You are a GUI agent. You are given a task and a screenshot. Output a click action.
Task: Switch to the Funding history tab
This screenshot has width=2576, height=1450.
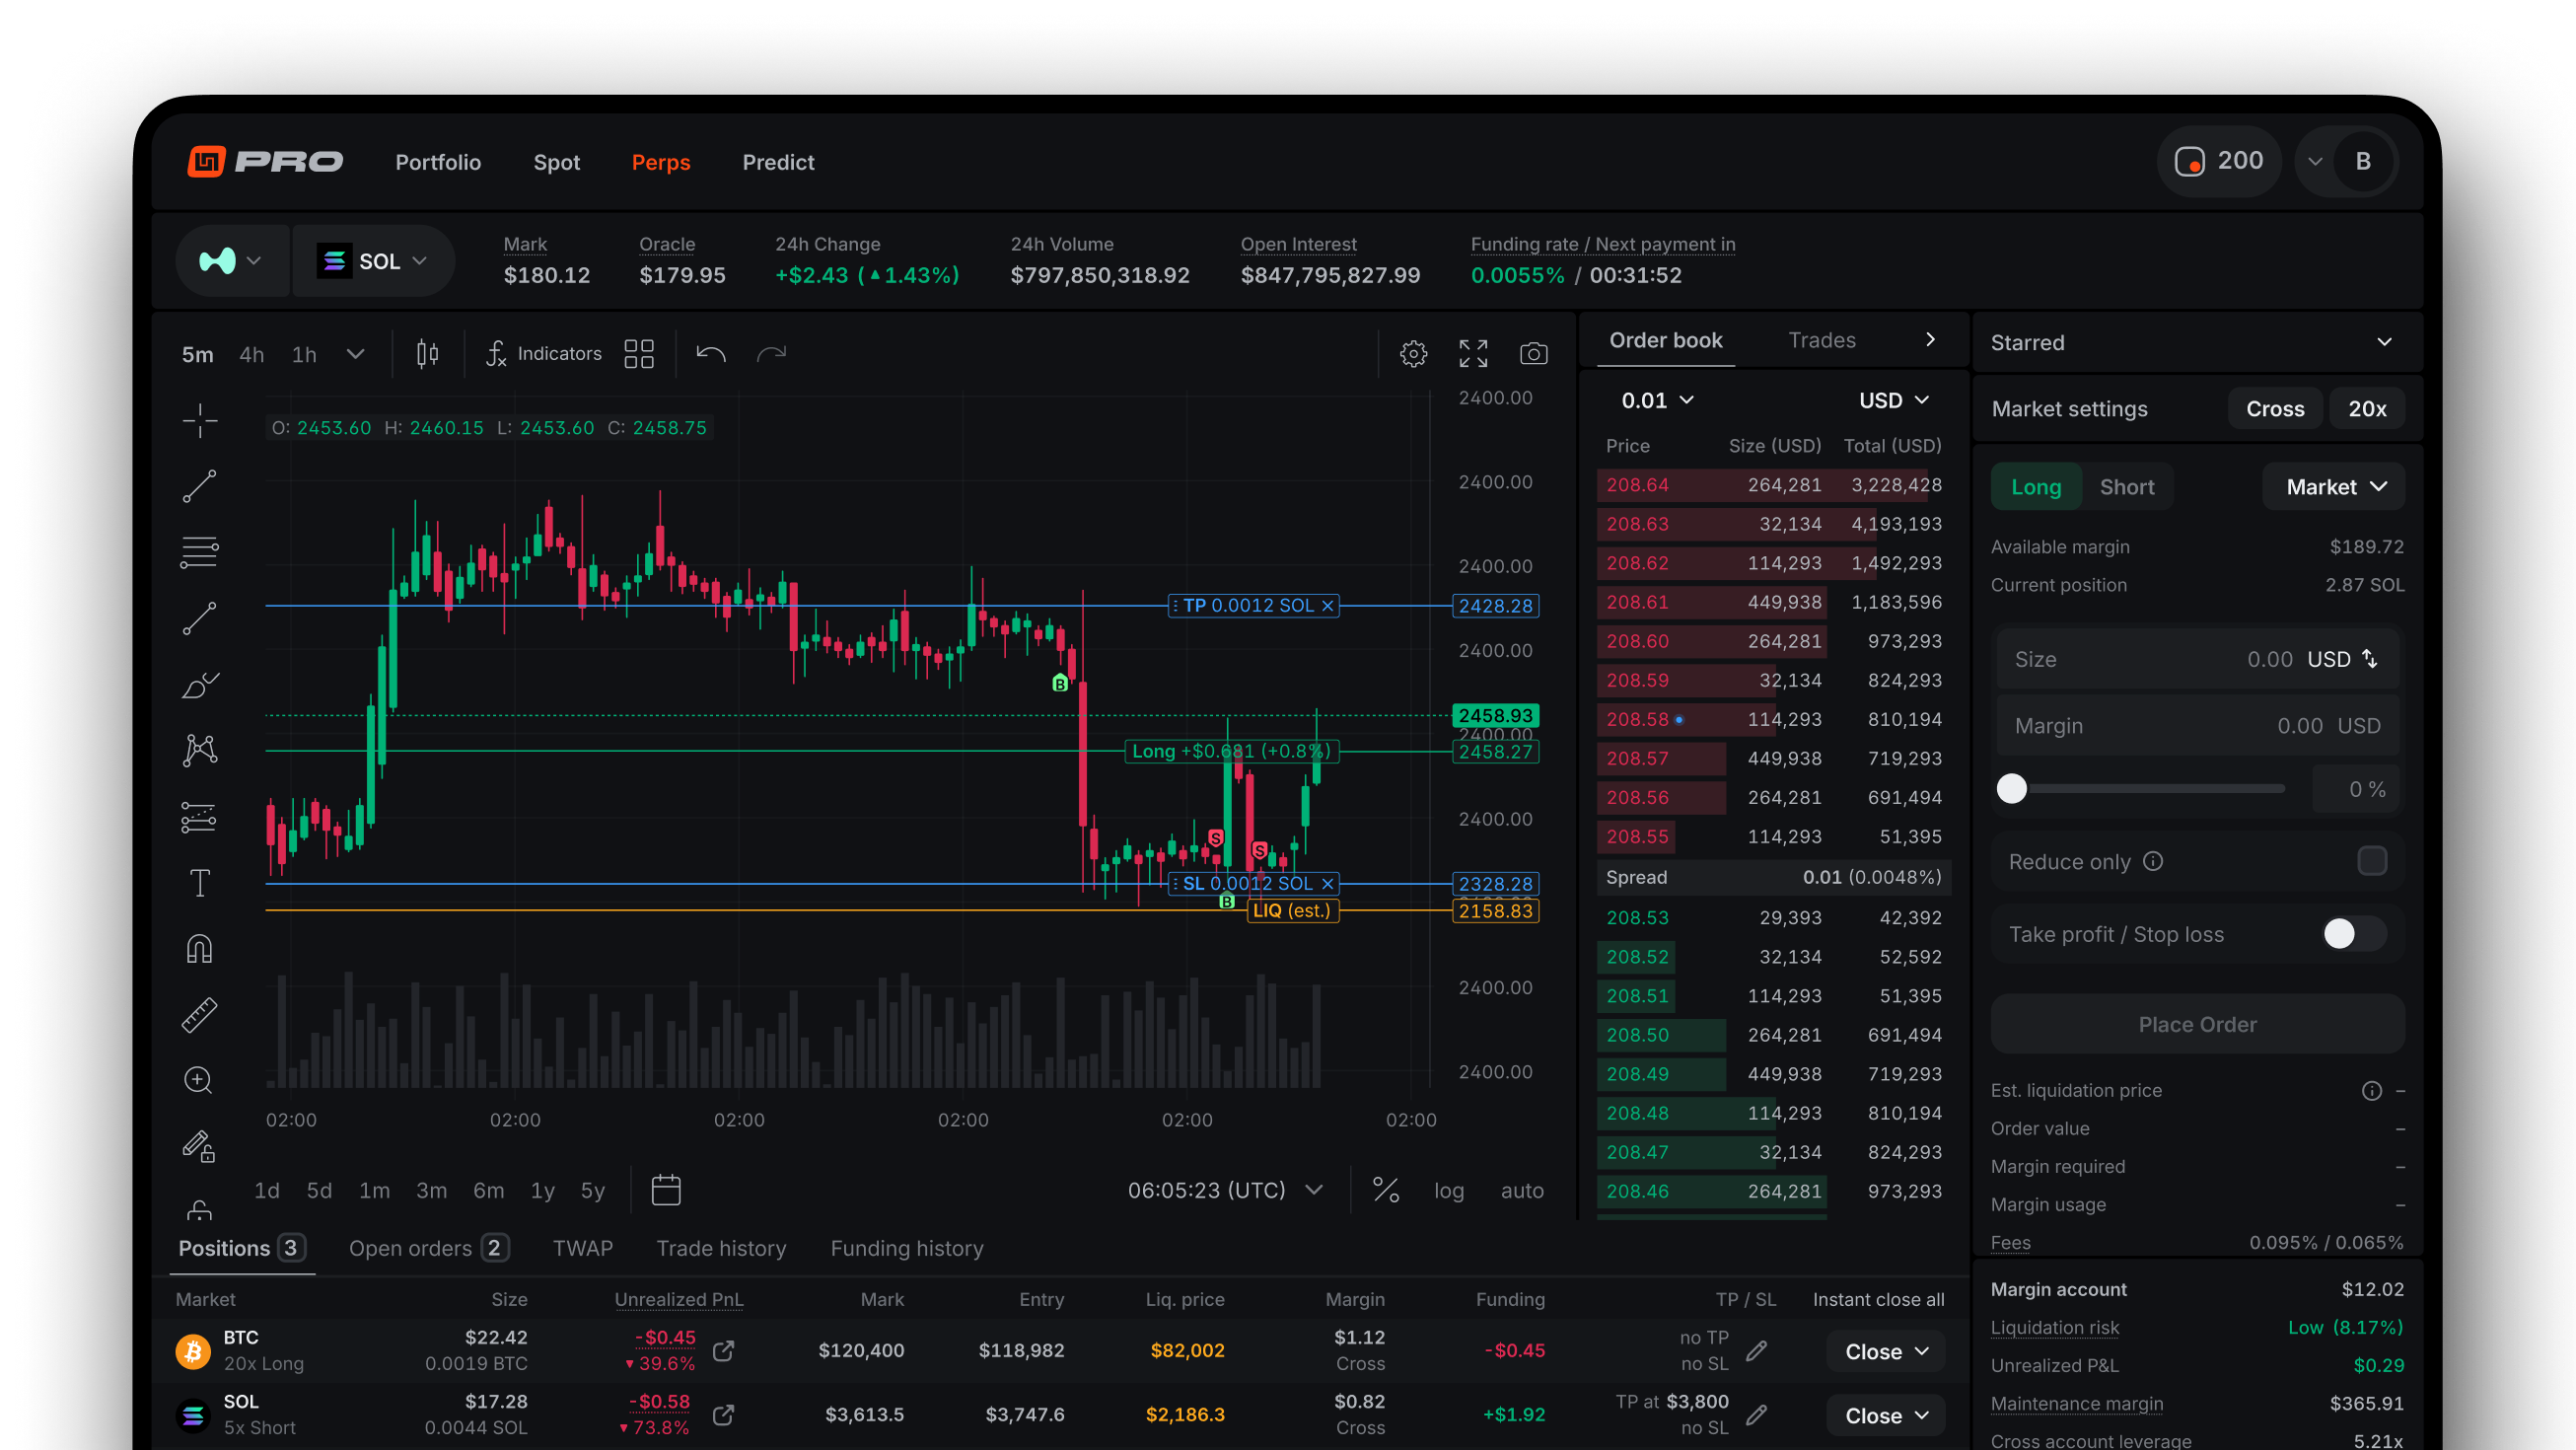907,1249
